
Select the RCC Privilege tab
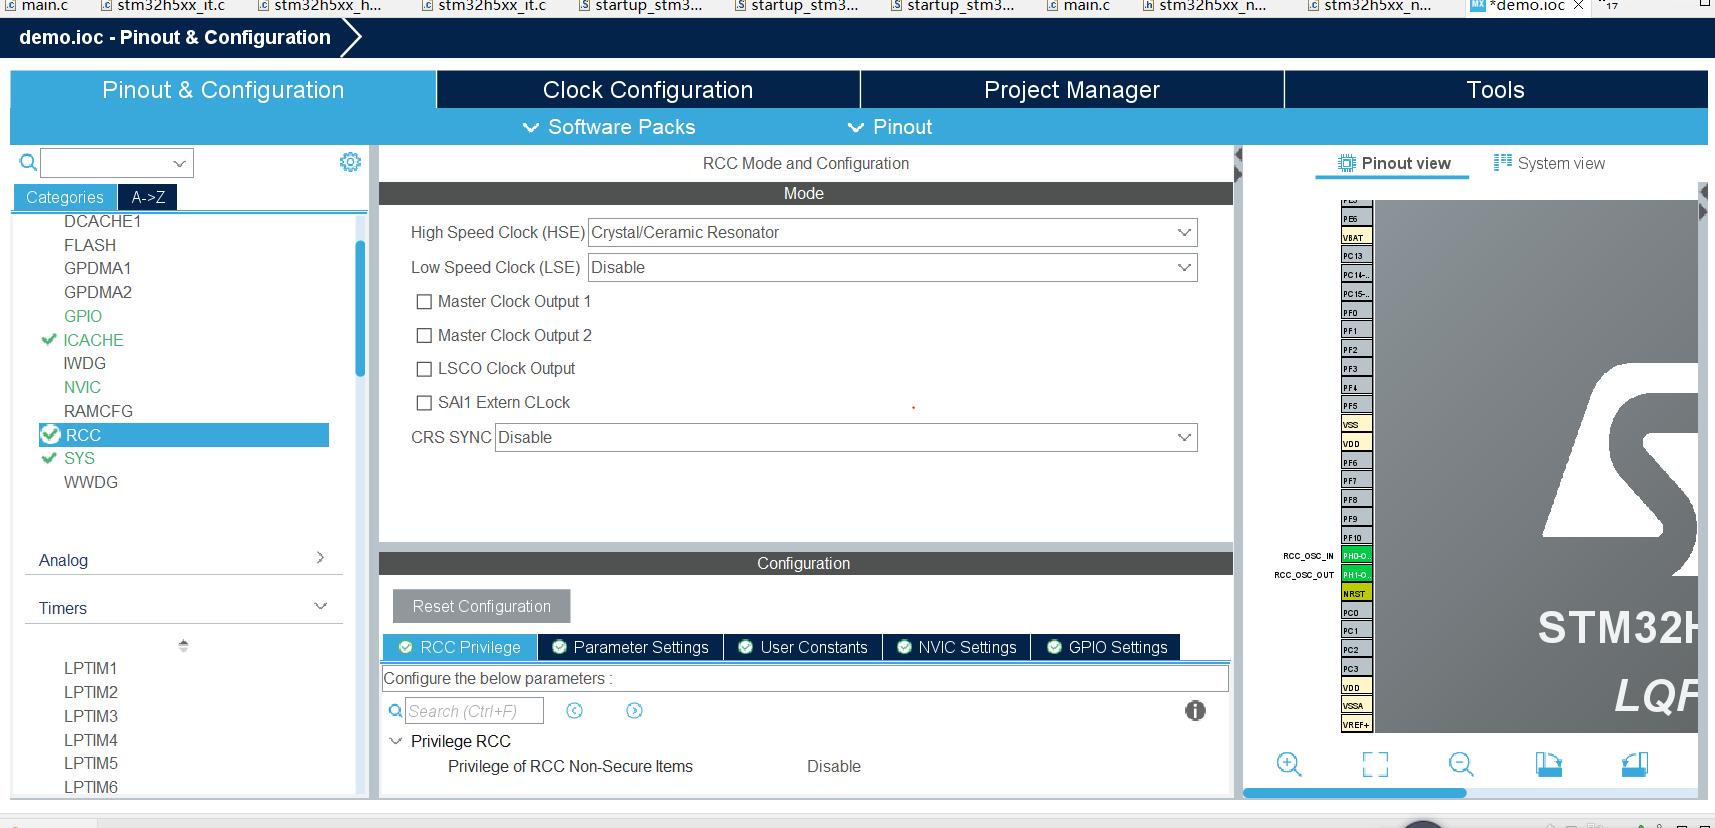(460, 648)
